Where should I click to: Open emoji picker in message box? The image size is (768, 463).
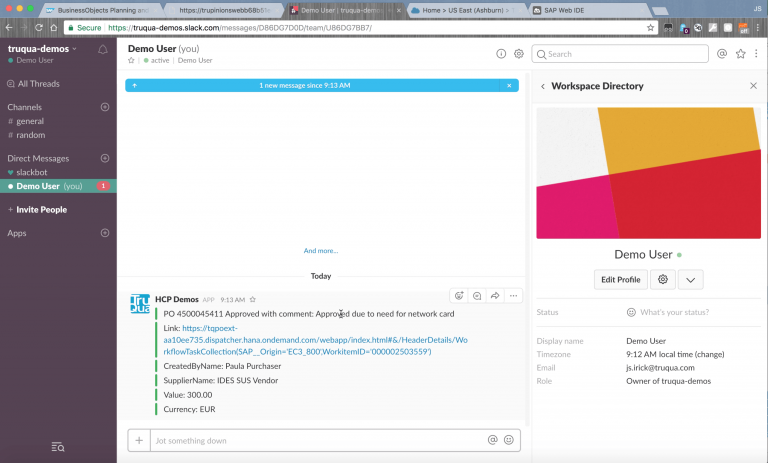[509, 440]
